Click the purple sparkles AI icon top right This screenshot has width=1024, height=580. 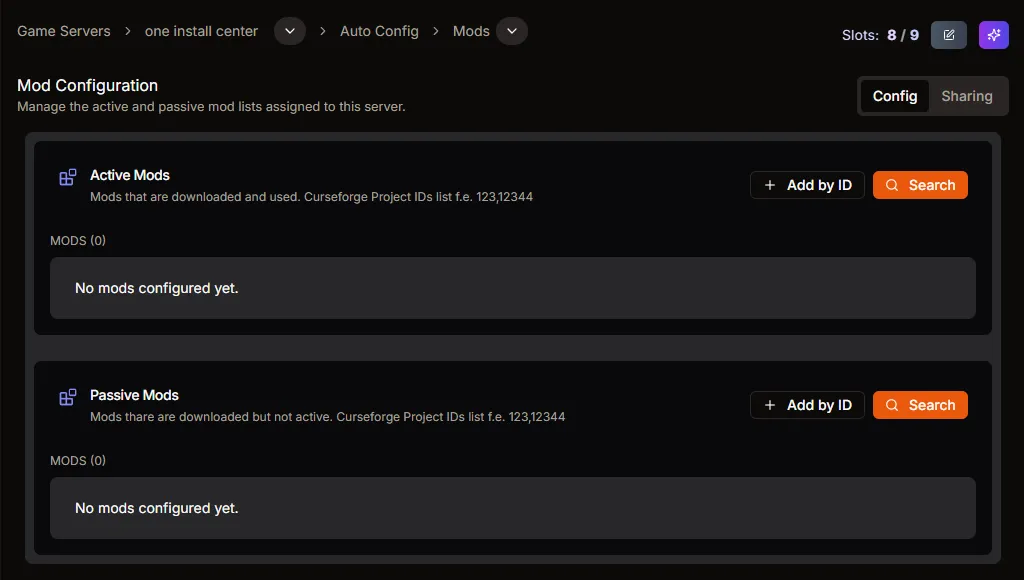pyautogui.click(x=993, y=34)
